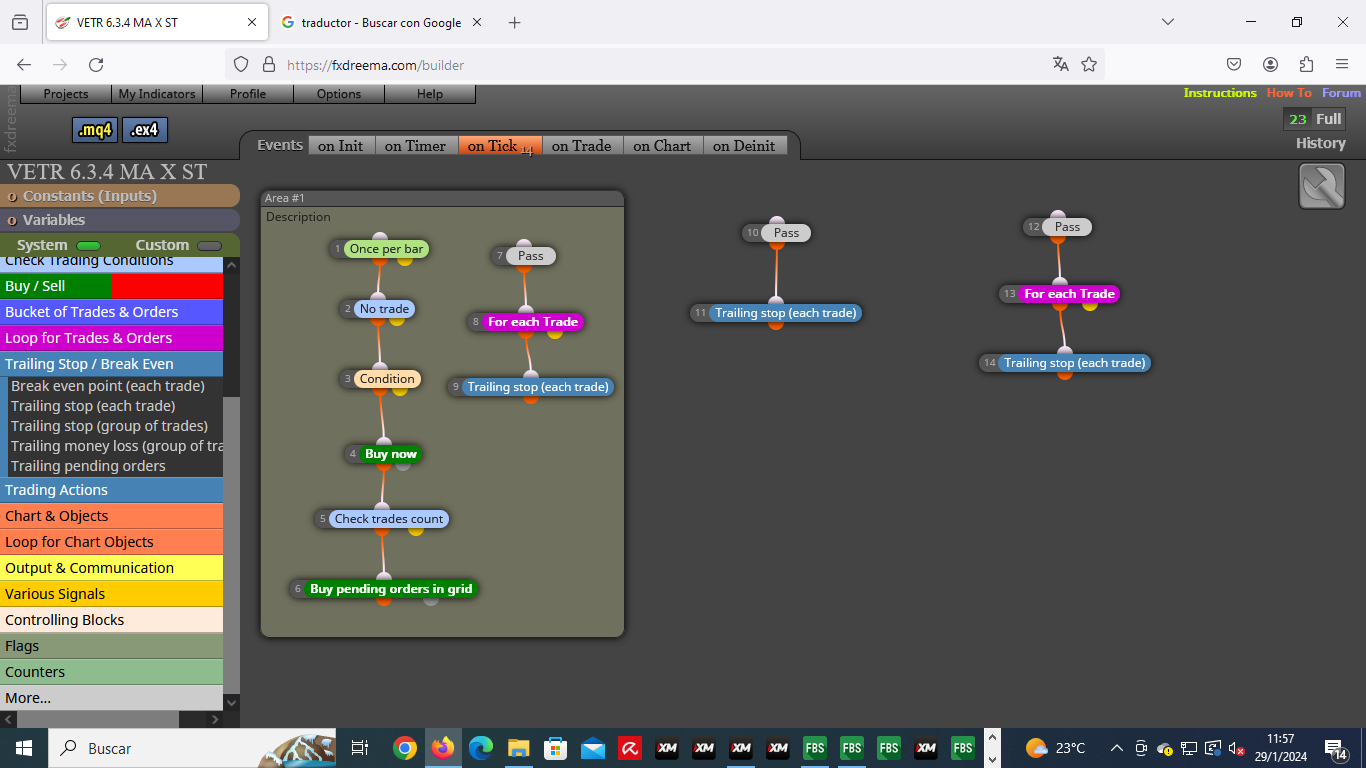Open Google Chrome from the taskbar
Viewport: 1366px width, 768px height.
[x=404, y=748]
